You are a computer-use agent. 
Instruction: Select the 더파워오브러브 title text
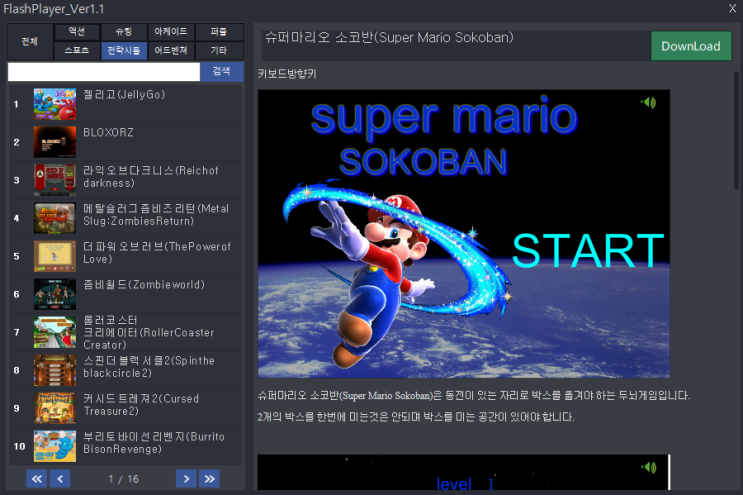157,253
